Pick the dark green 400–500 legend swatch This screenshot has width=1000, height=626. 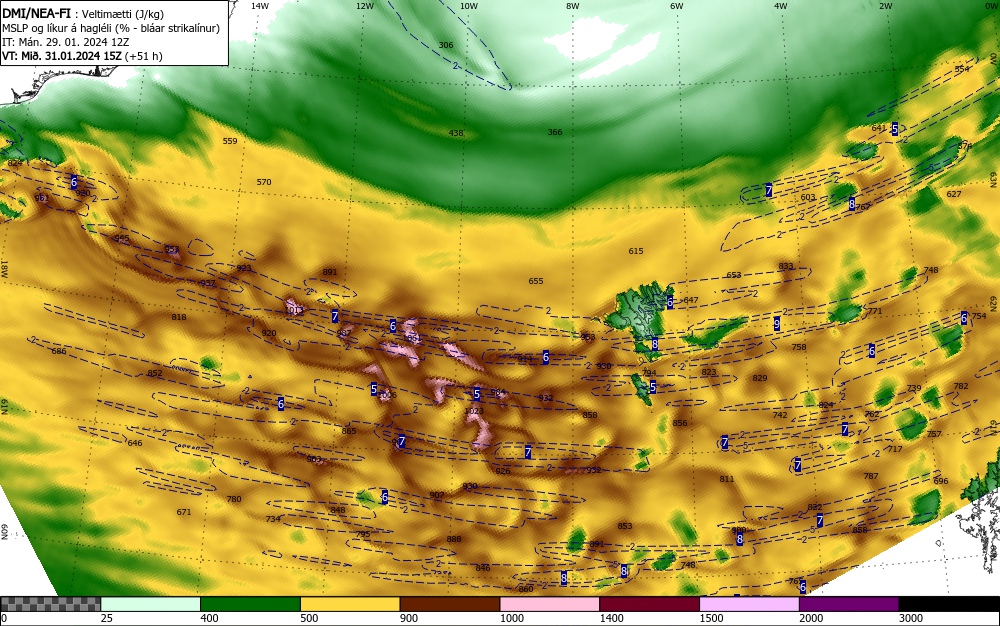coord(250,604)
